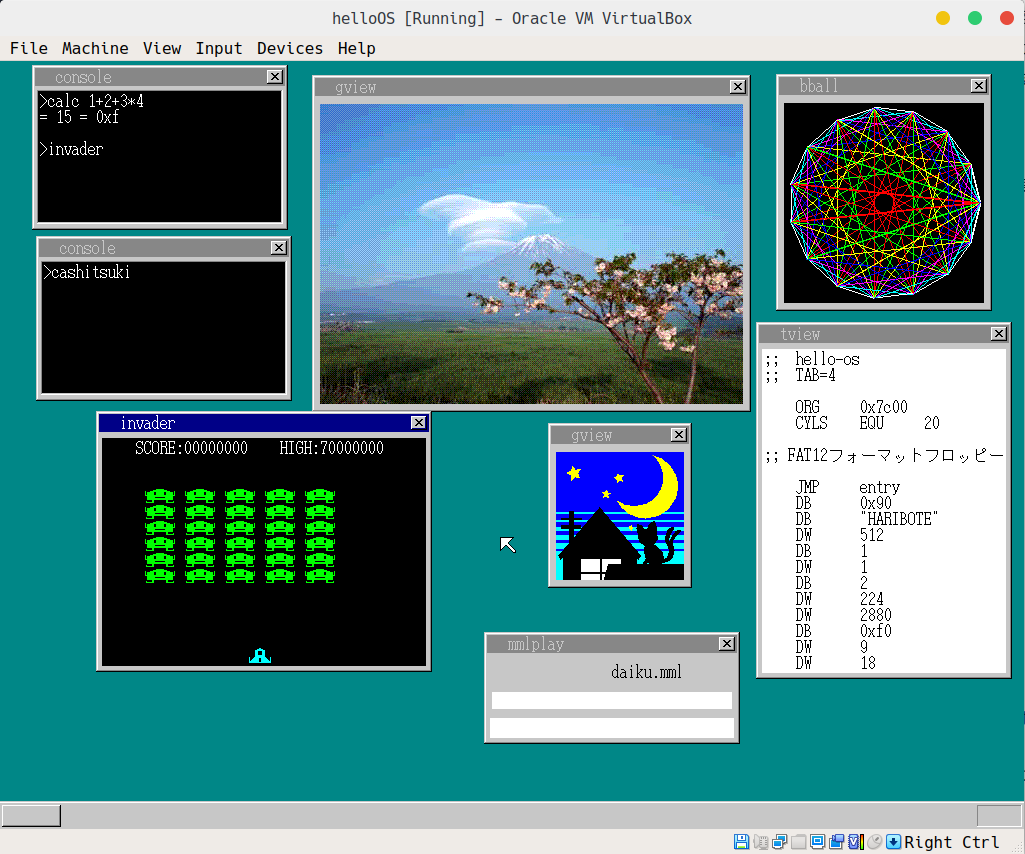The width and height of the screenshot is (1025, 854).
Task: Expand the Input menu
Action: (219, 48)
